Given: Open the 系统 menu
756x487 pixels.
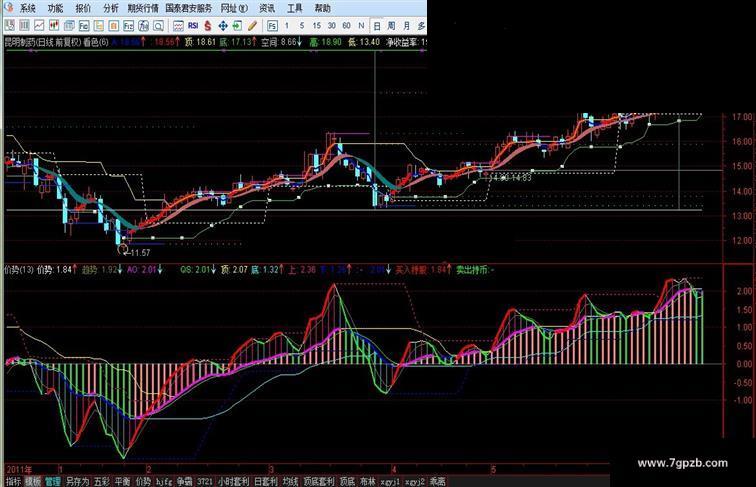Looking at the screenshot, I should pos(27,8).
